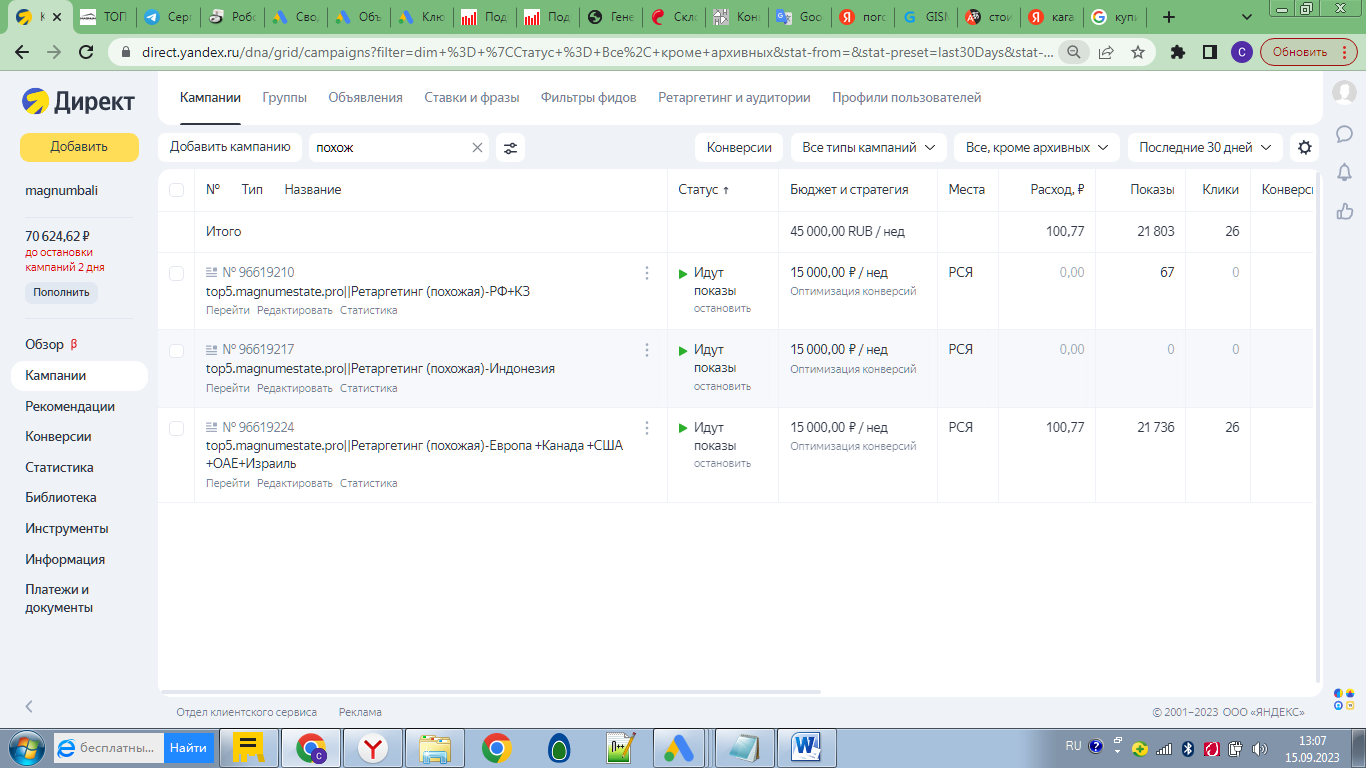Click the thumbs-up feedback icon
Screen dimensions: 1366x768
[x=1344, y=211]
